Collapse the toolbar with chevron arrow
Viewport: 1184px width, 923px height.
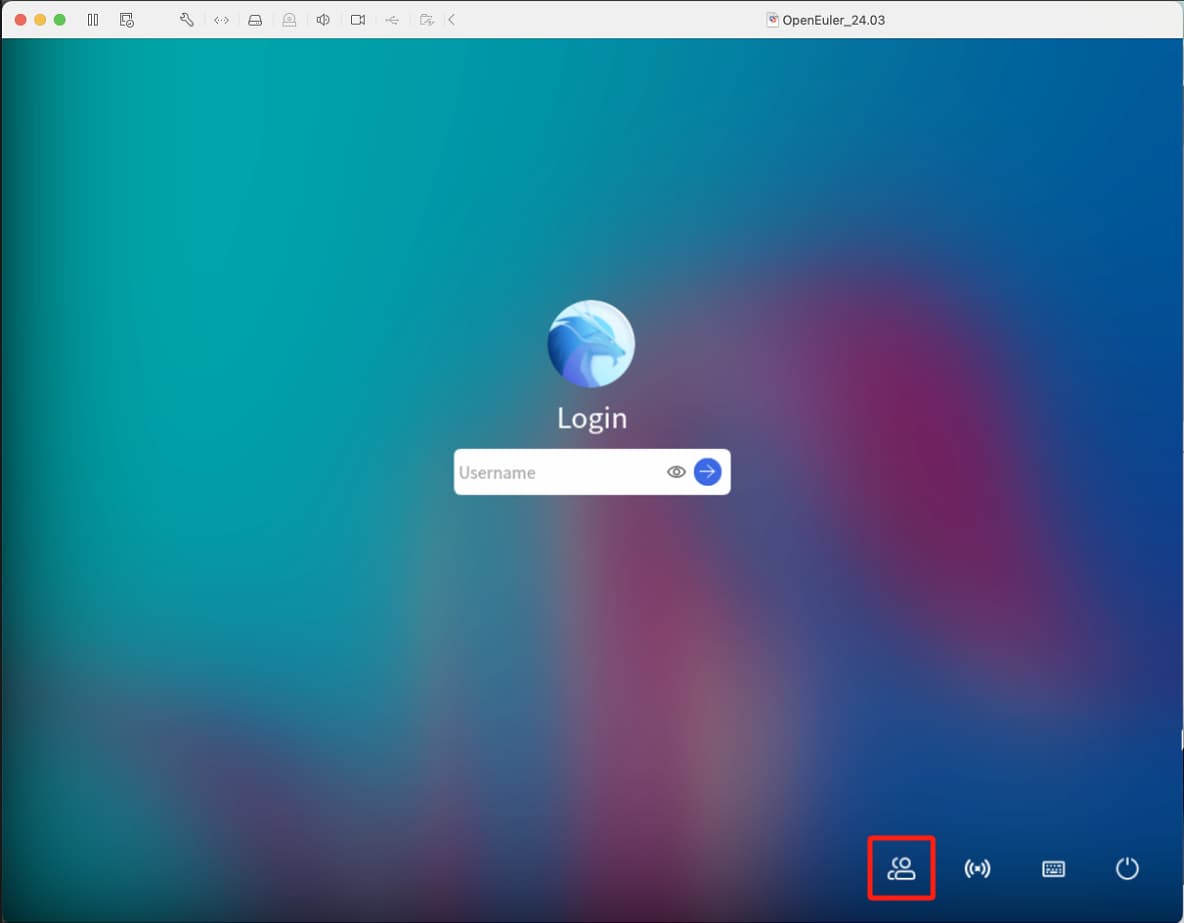[452, 19]
